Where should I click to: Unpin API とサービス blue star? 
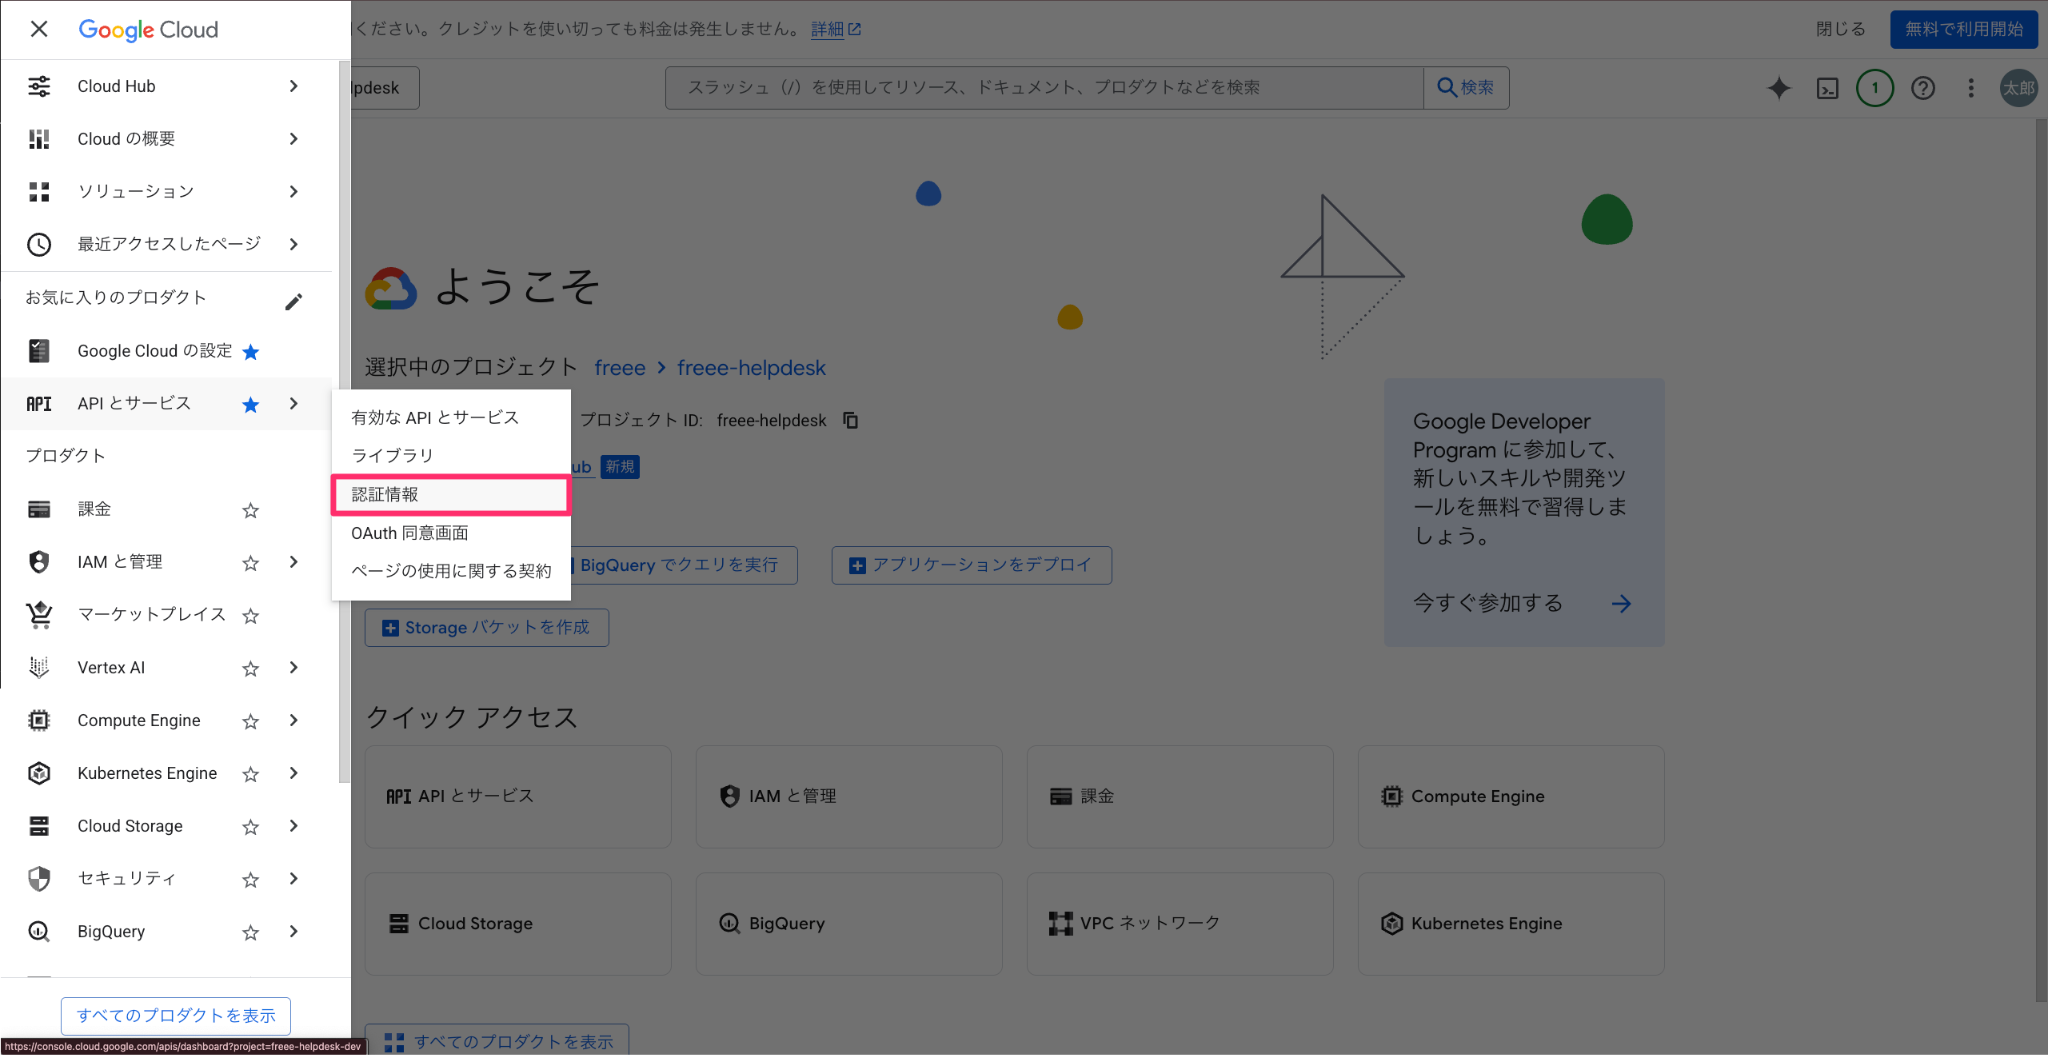251,404
